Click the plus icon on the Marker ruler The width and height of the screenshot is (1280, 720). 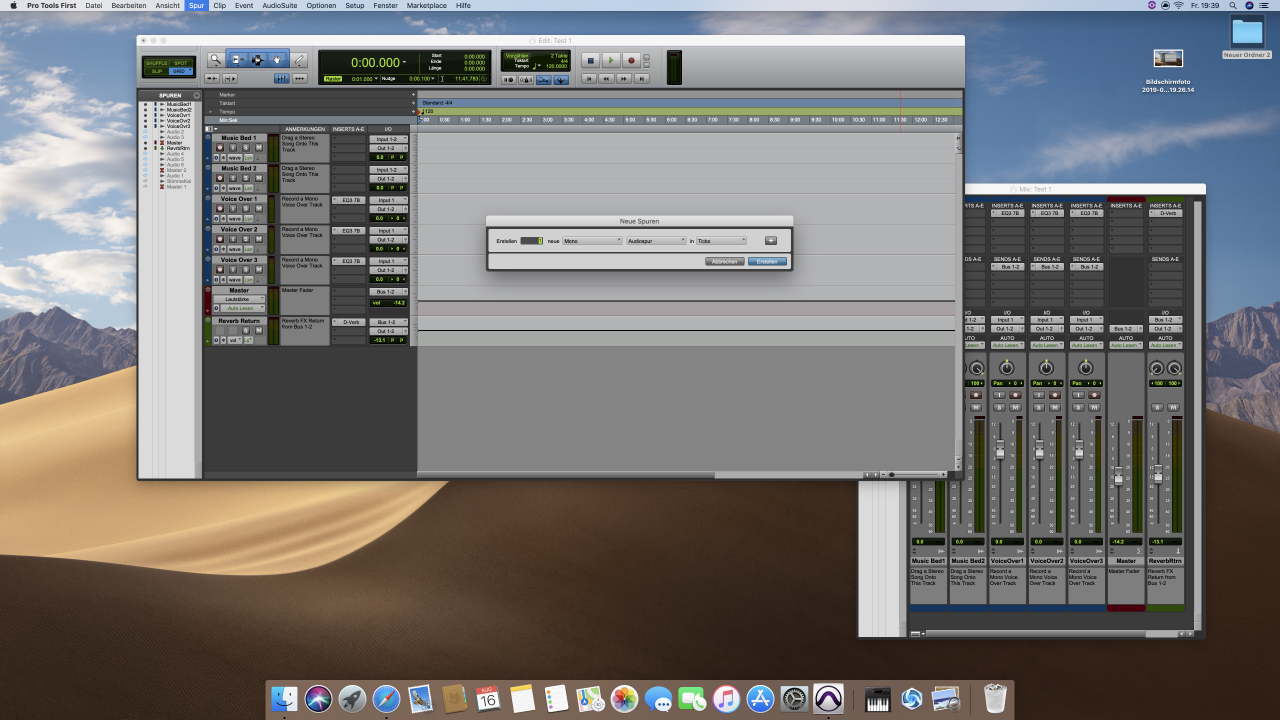pos(413,95)
